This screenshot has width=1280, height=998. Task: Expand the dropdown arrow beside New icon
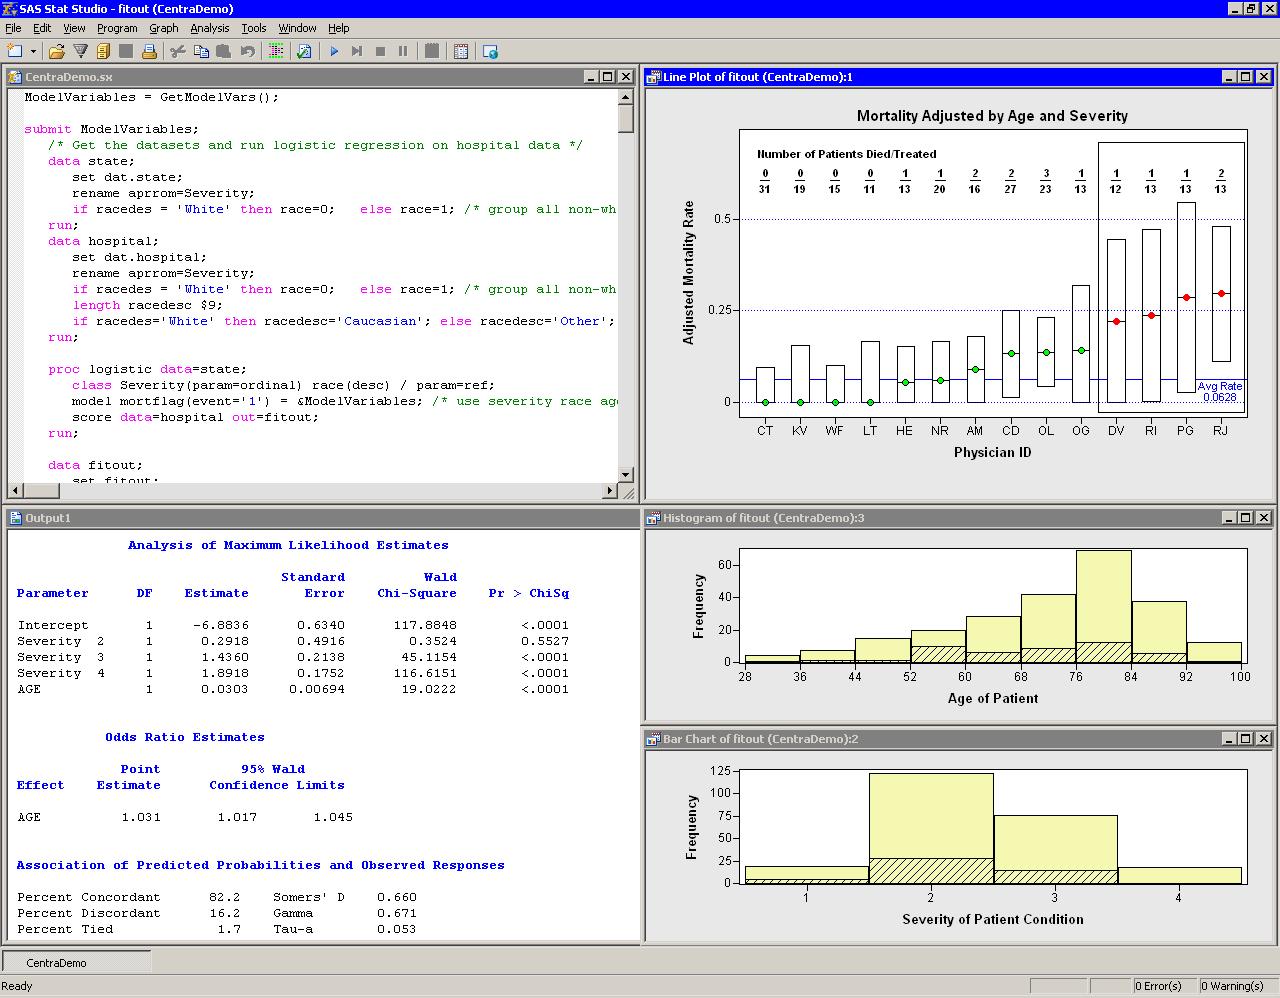(33, 51)
